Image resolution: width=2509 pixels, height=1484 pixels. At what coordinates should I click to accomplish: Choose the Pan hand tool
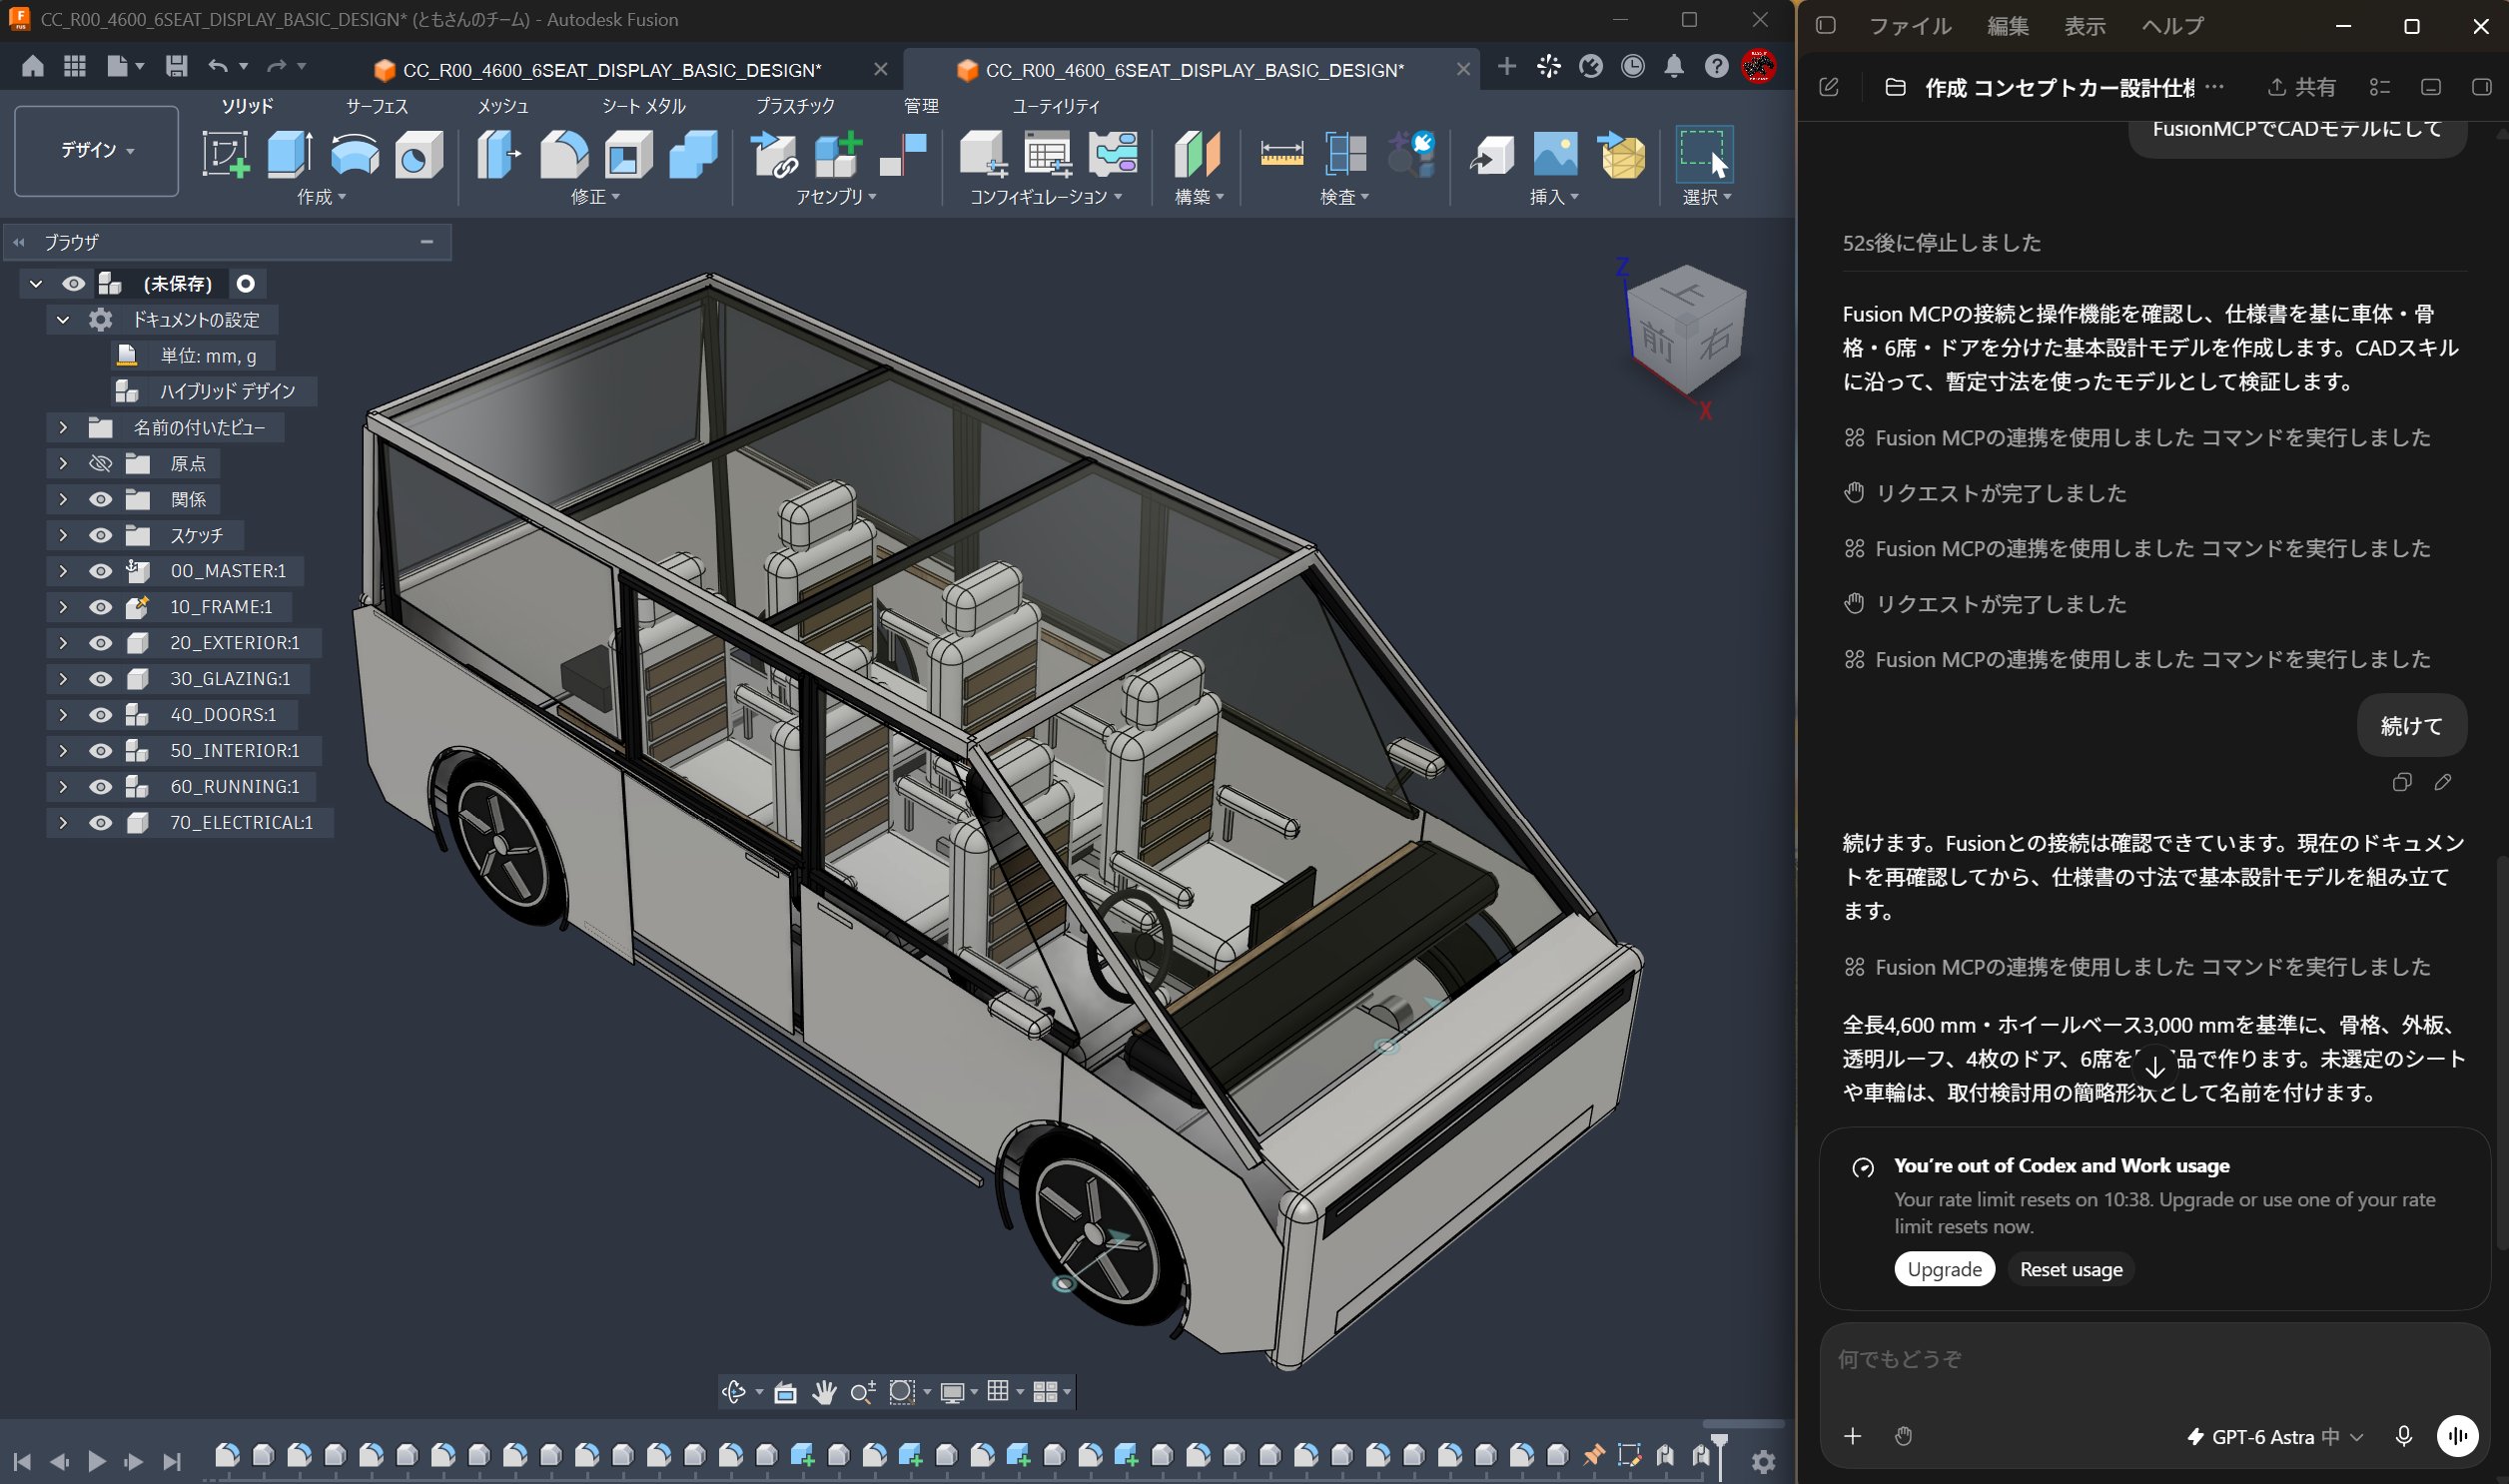coord(823,1391)
